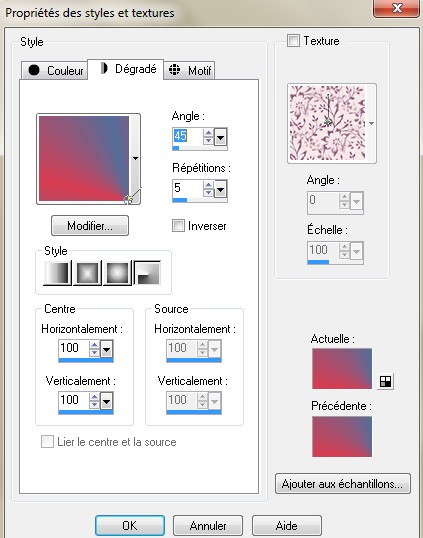Open the texture pattern picker dropdown
423x538 pixels.
pyautogui.click(x=371, y=123)
